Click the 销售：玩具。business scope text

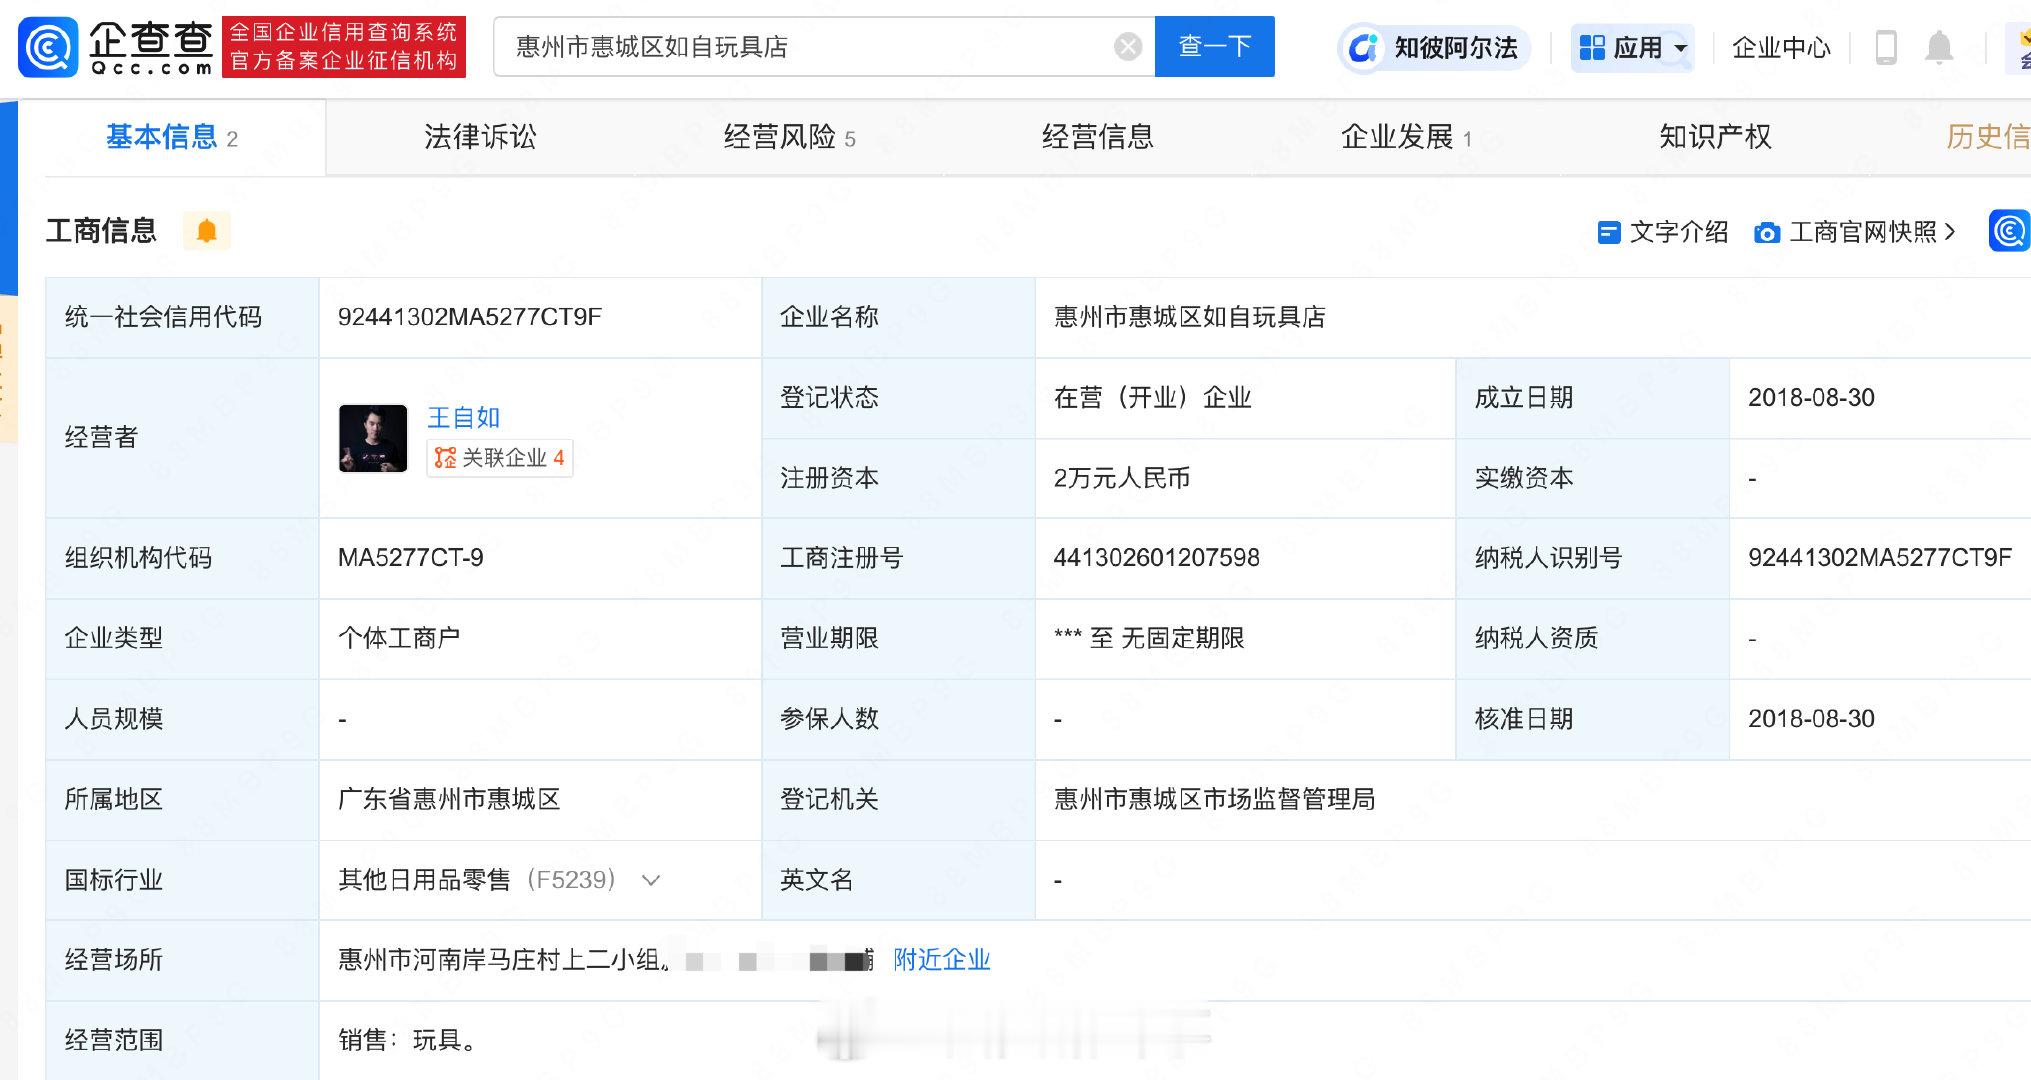(x=409, y=1040)
